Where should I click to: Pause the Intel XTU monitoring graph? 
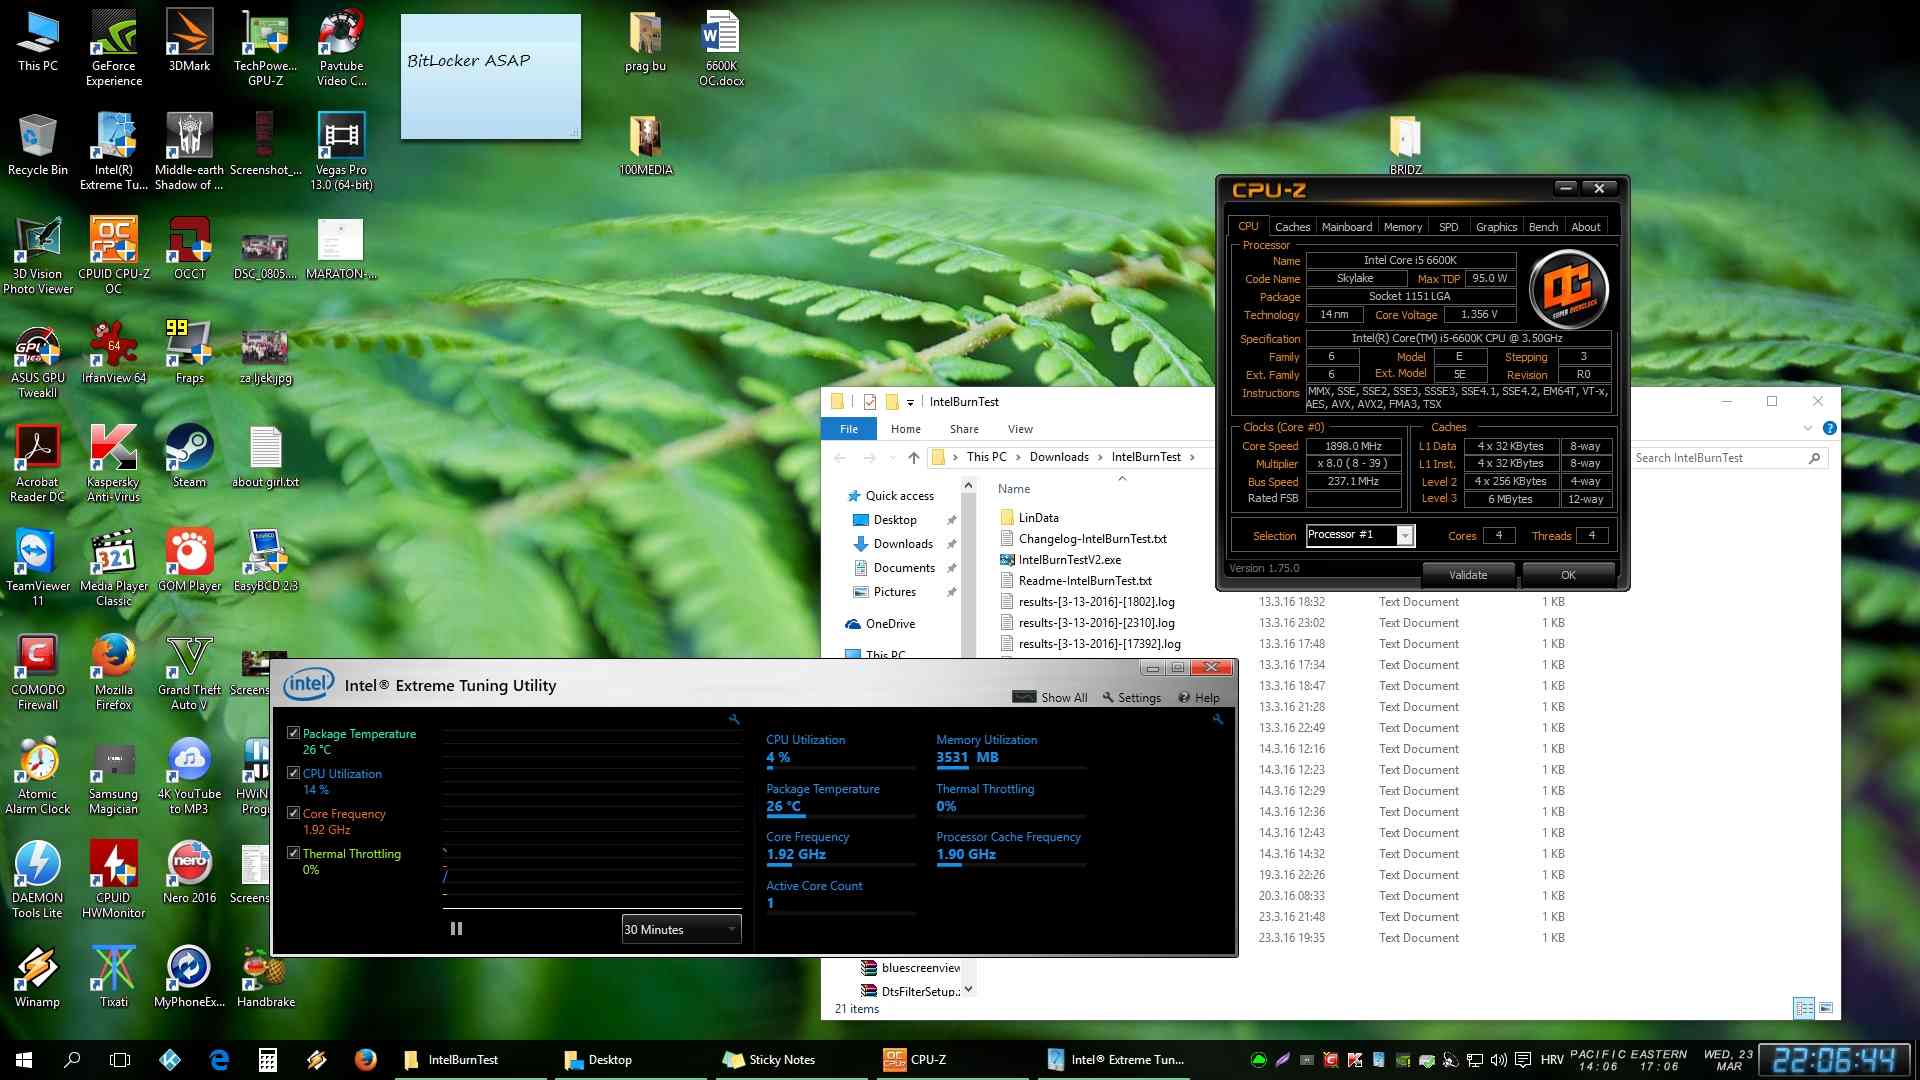click(x=456, y=929)
